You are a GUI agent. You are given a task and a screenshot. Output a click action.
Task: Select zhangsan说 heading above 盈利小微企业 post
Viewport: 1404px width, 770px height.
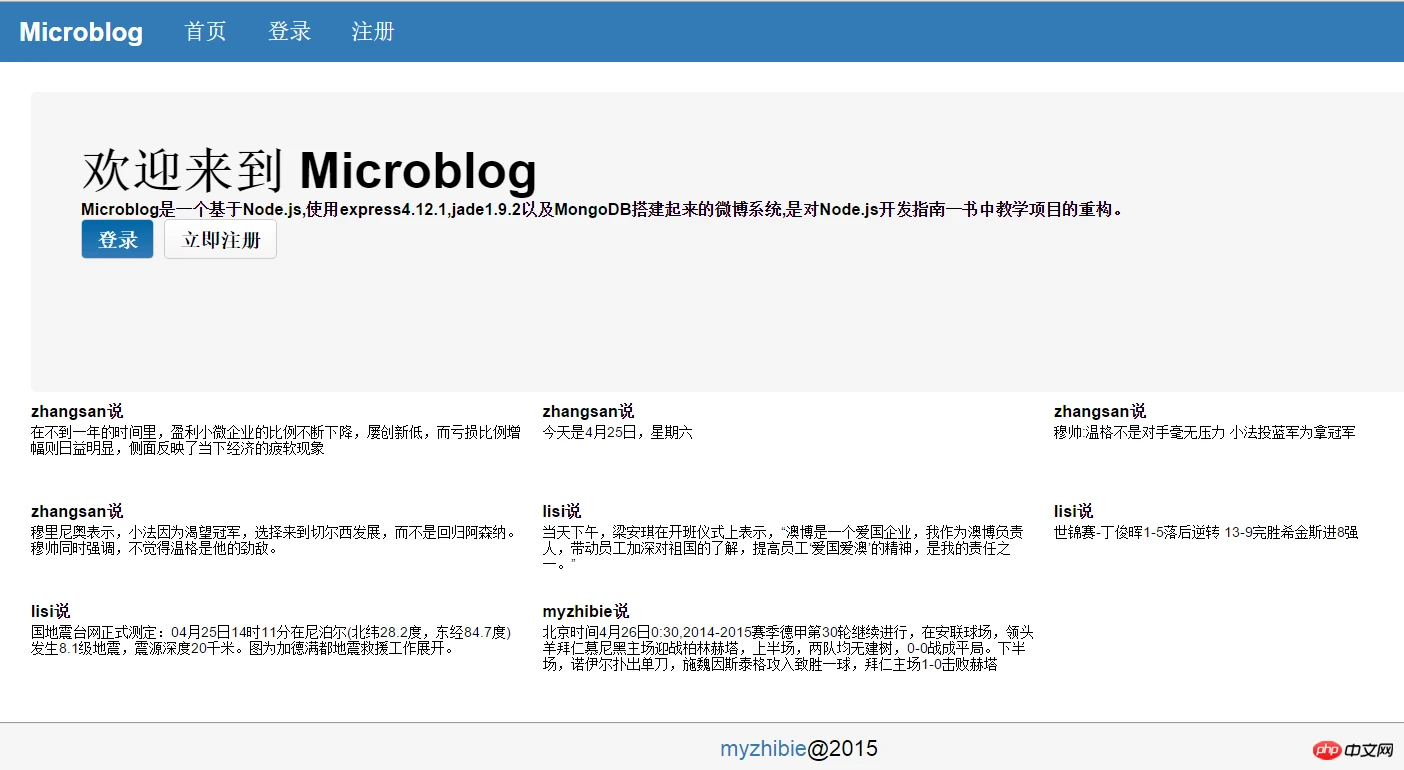[x=77, y=411]
